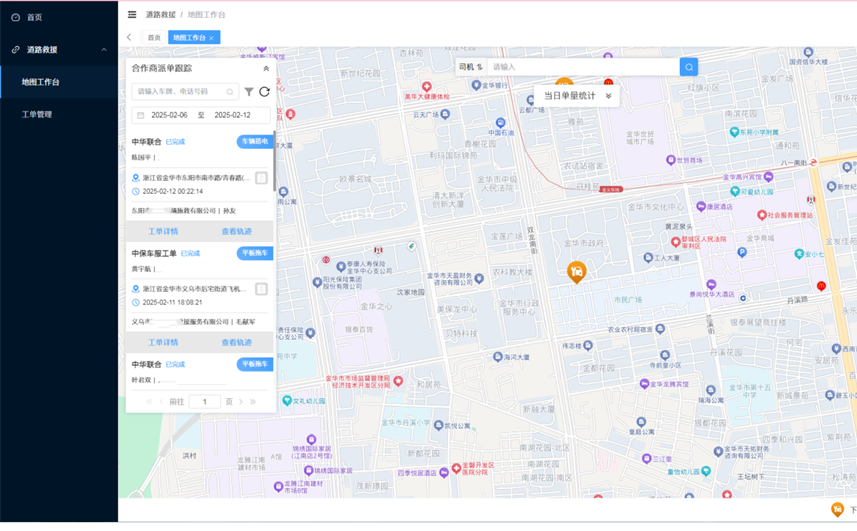Click the 车辆搭电 tag on first order
Image resolution: width=857 pixels, height=531 pixels.
[255, 141]
